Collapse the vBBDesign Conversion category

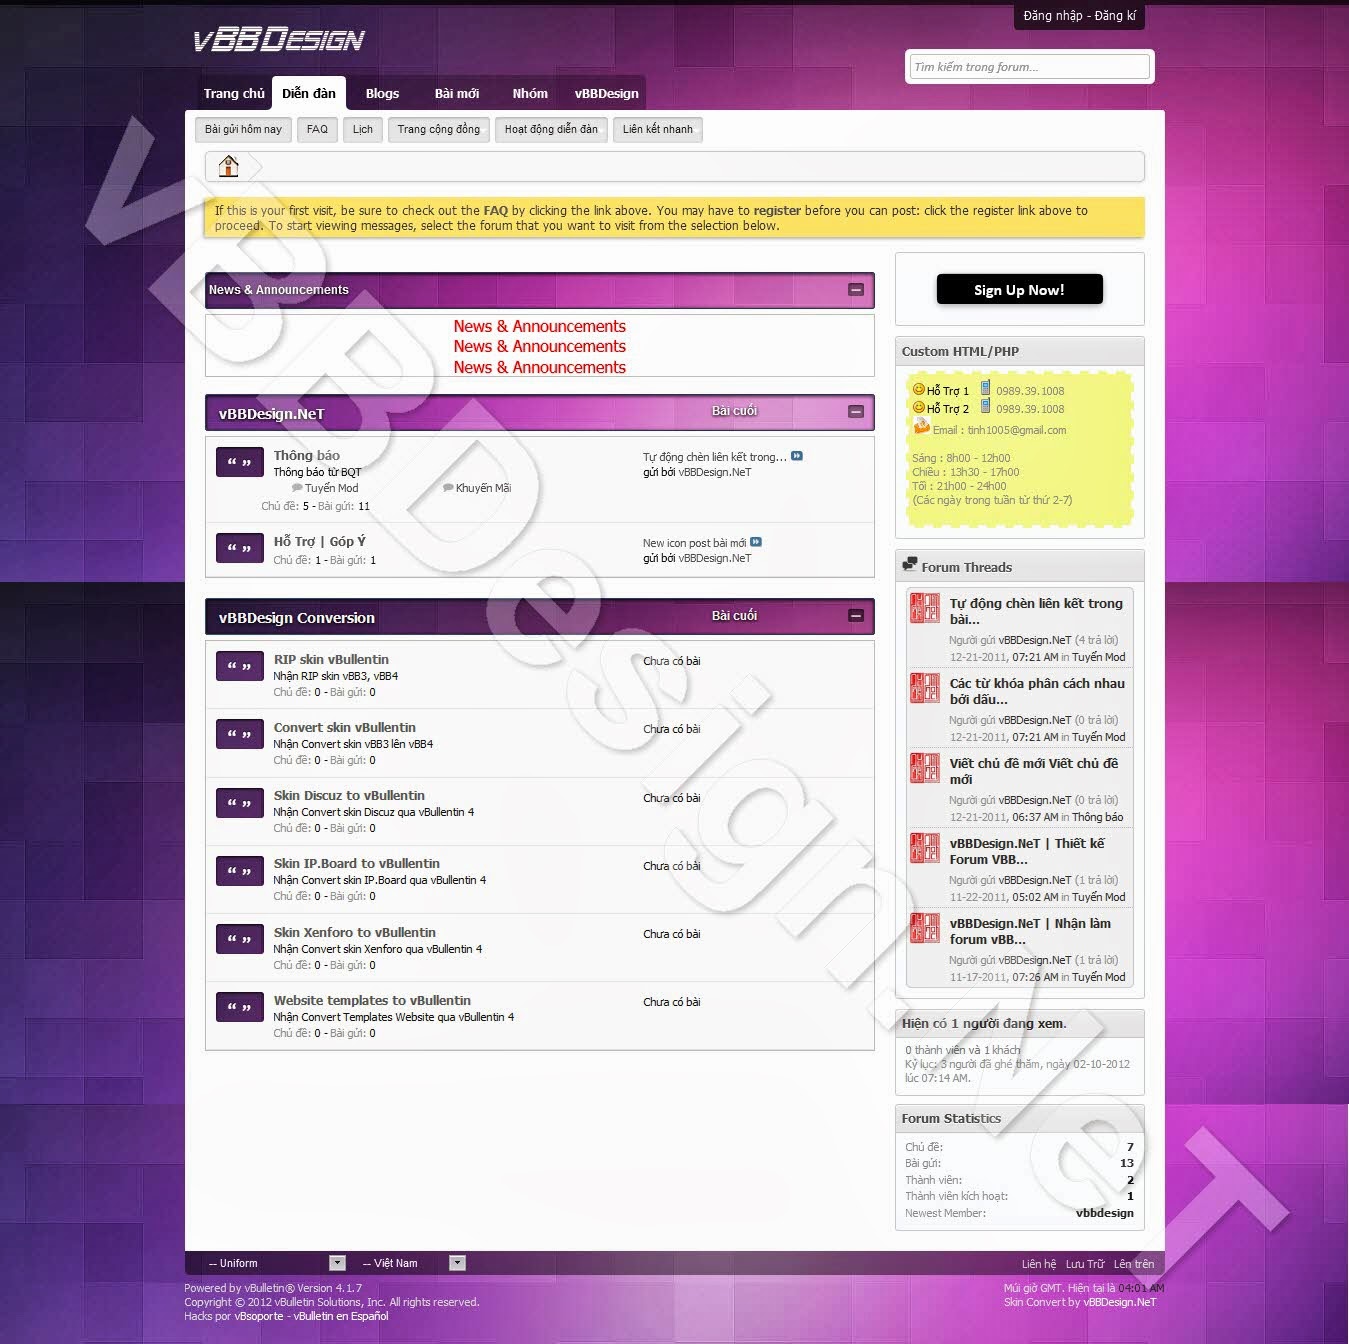856,616
